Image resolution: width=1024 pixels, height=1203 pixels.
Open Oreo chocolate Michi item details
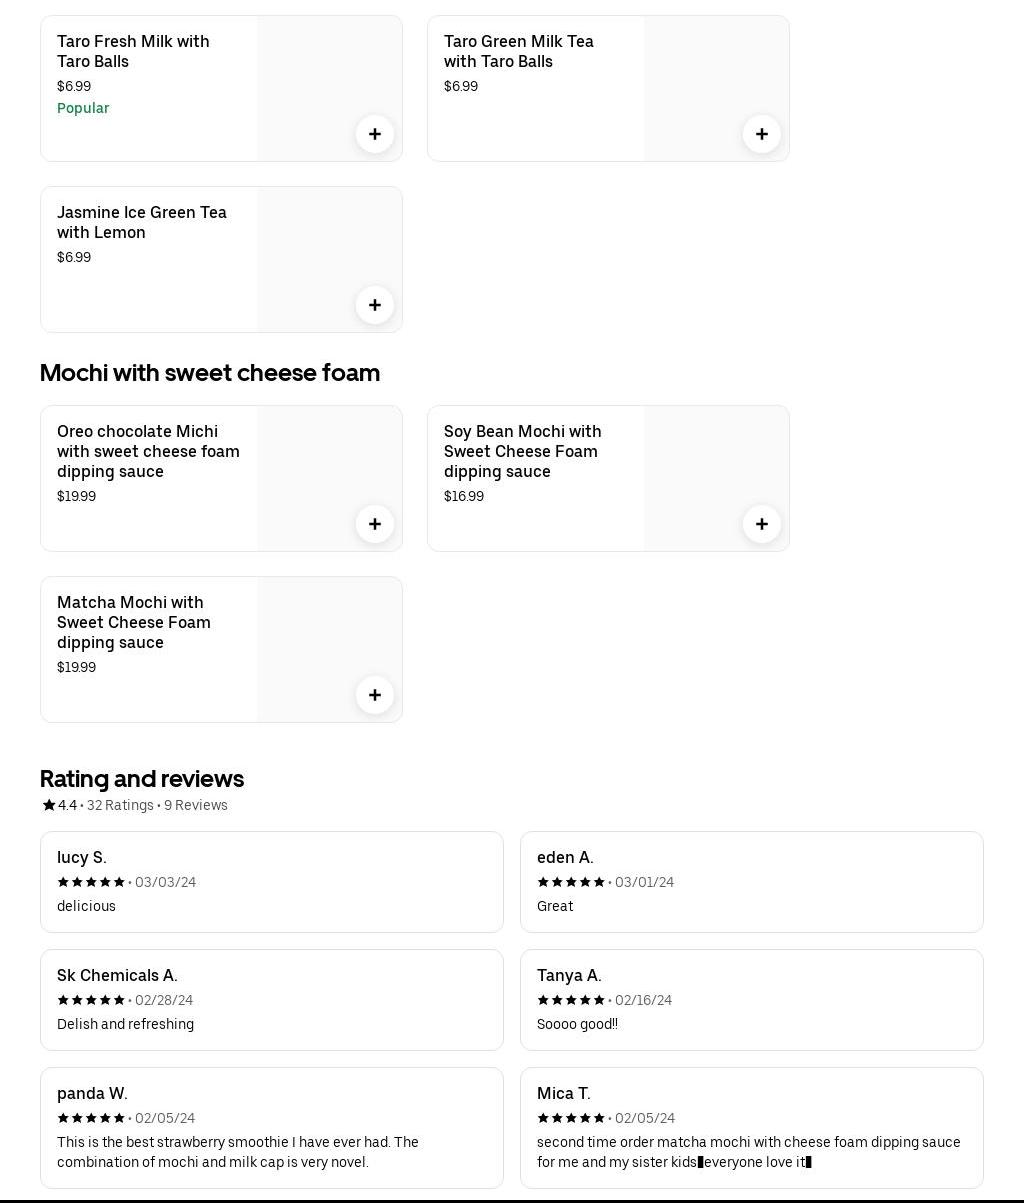[148, 451]
